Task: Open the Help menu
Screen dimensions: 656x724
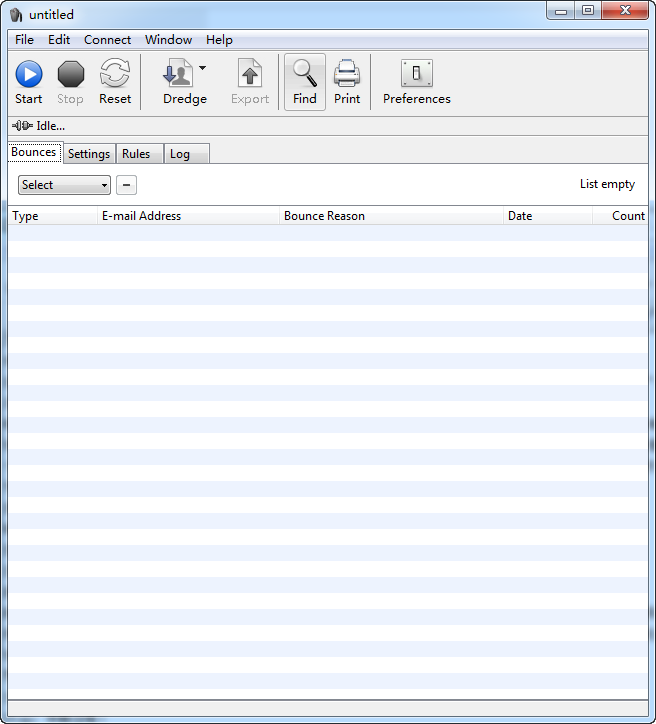Action: pos(219,40)
